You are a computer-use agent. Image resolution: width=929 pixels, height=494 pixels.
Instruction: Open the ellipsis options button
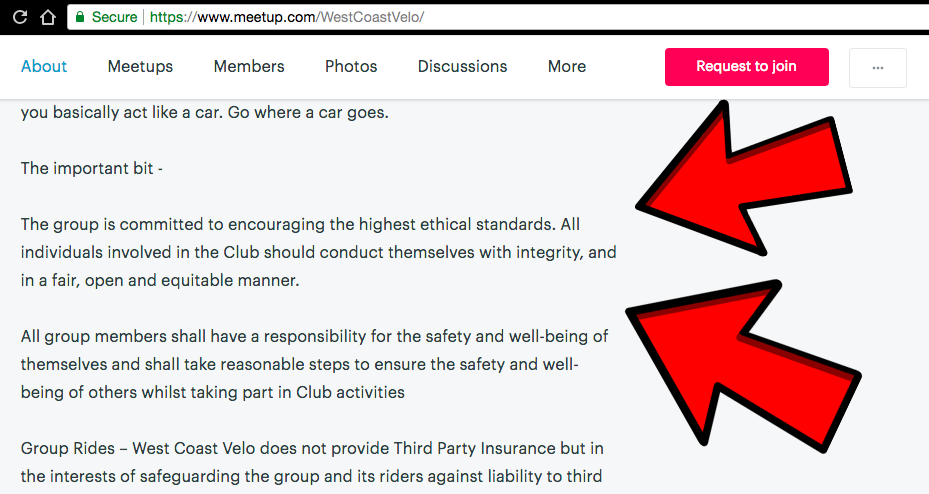[x=877, y=68]
